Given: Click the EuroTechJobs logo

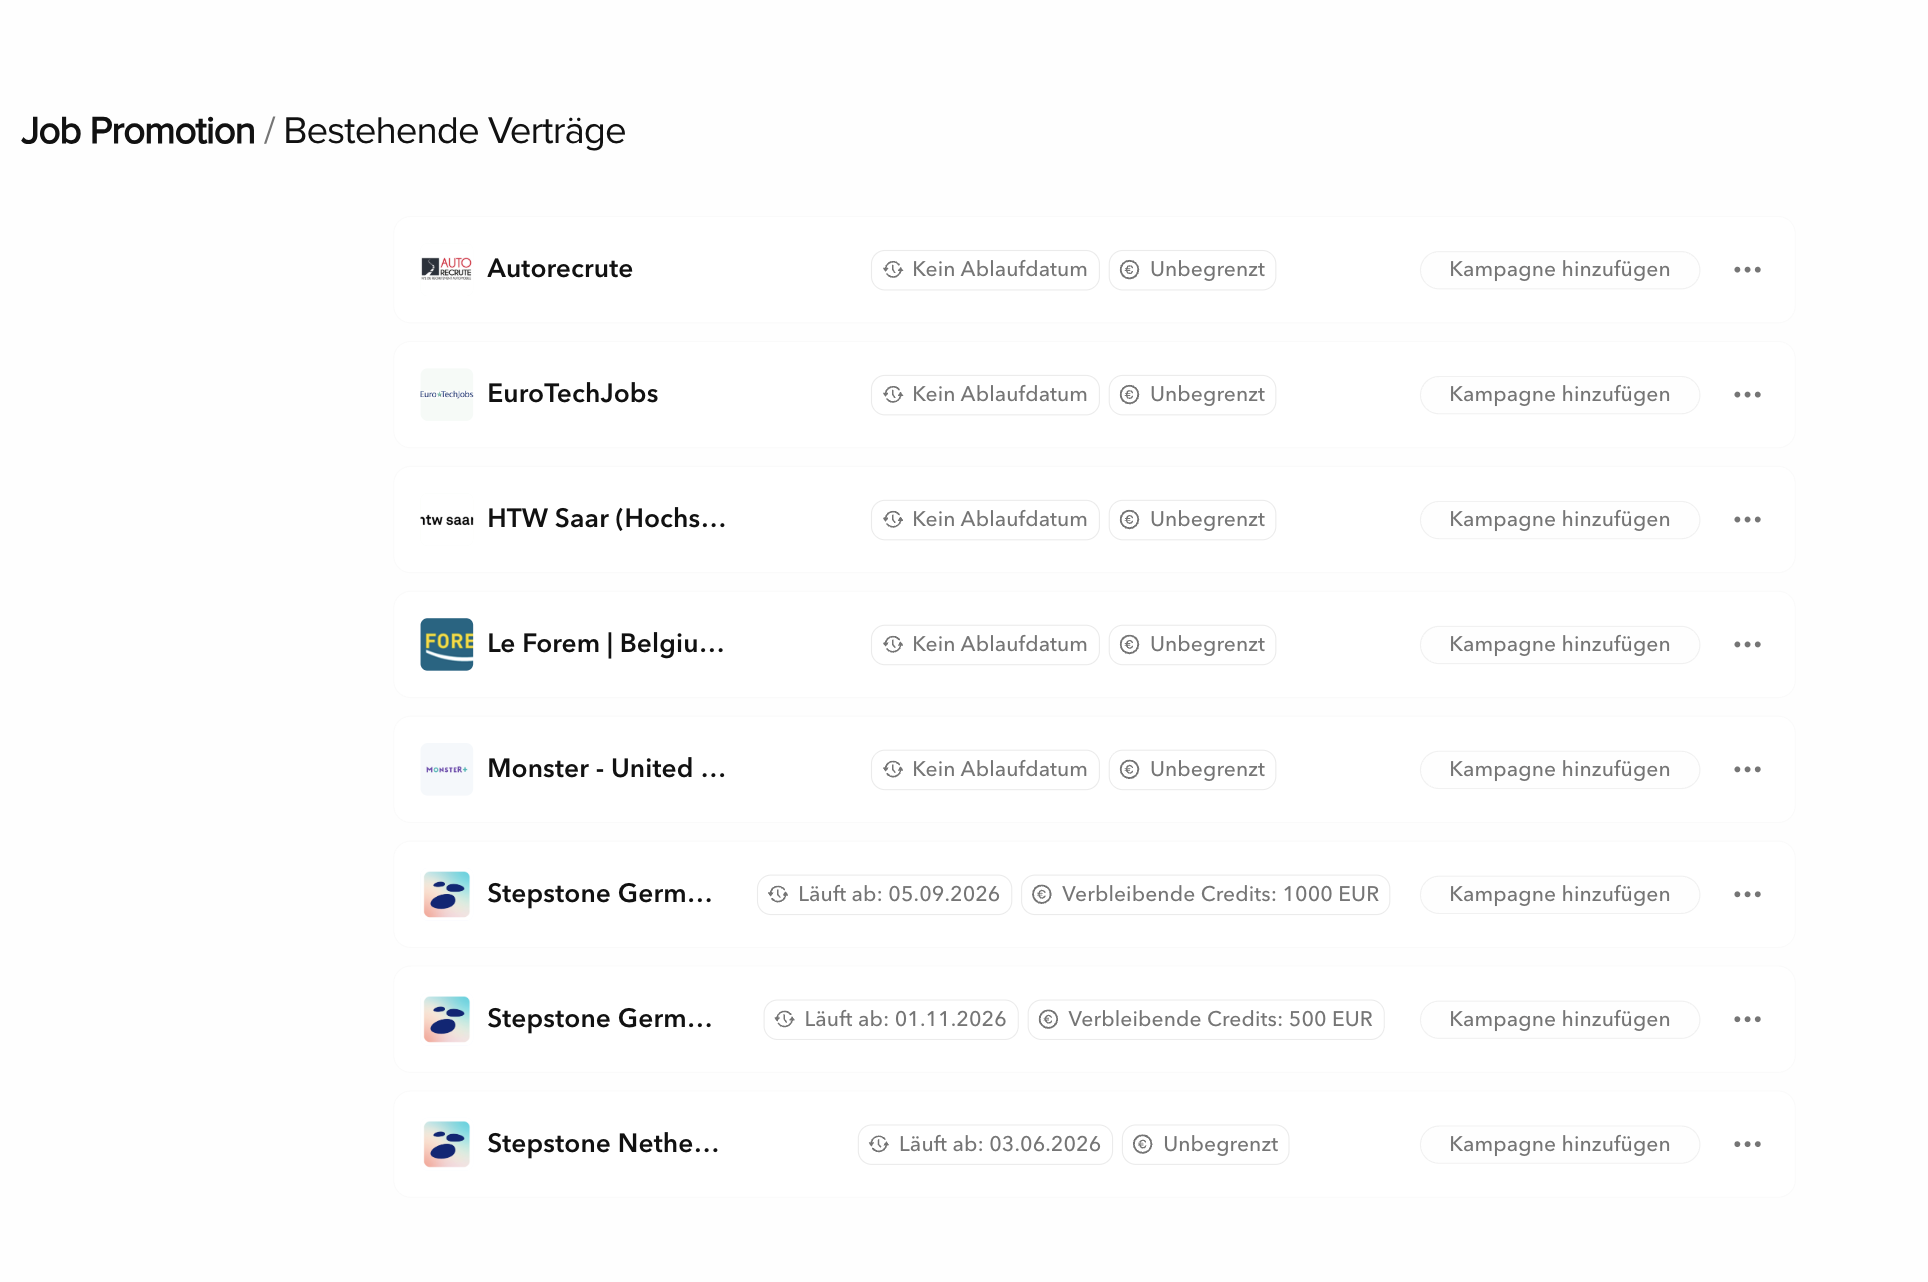Looking at the screenshot, I should [x=446, y=394].
